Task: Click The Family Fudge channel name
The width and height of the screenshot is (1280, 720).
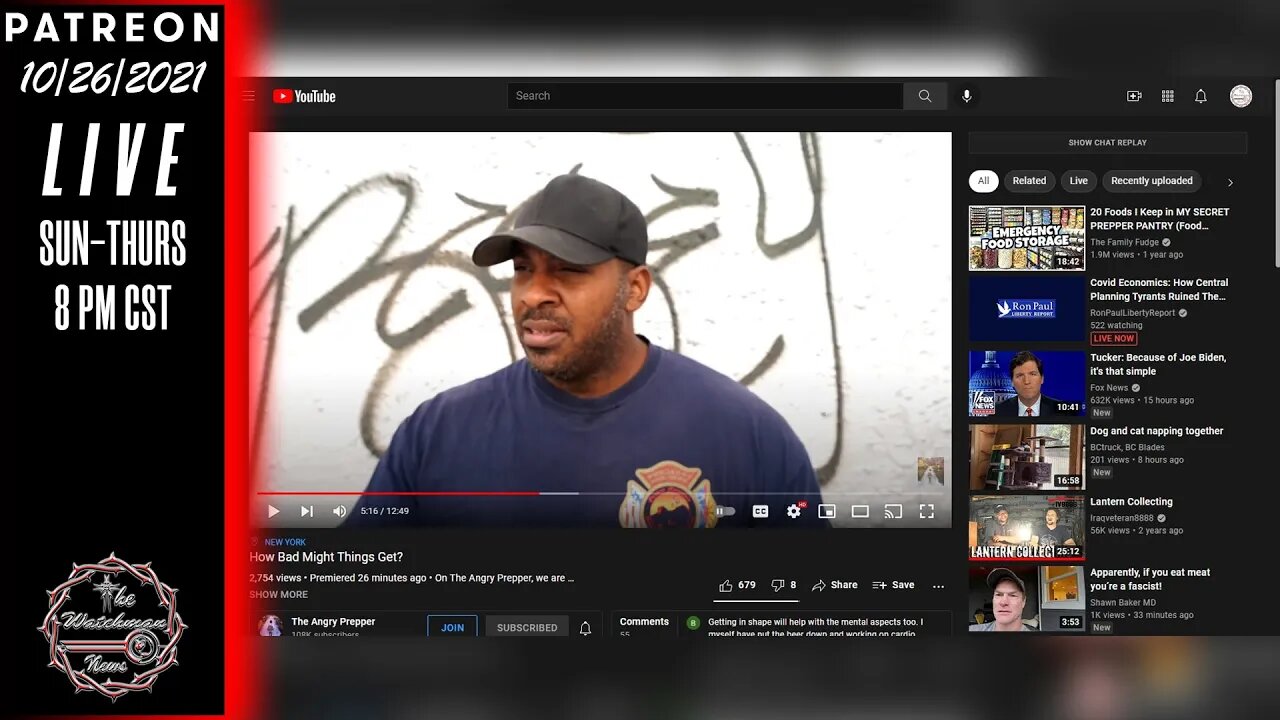Action: [1124, 242]
